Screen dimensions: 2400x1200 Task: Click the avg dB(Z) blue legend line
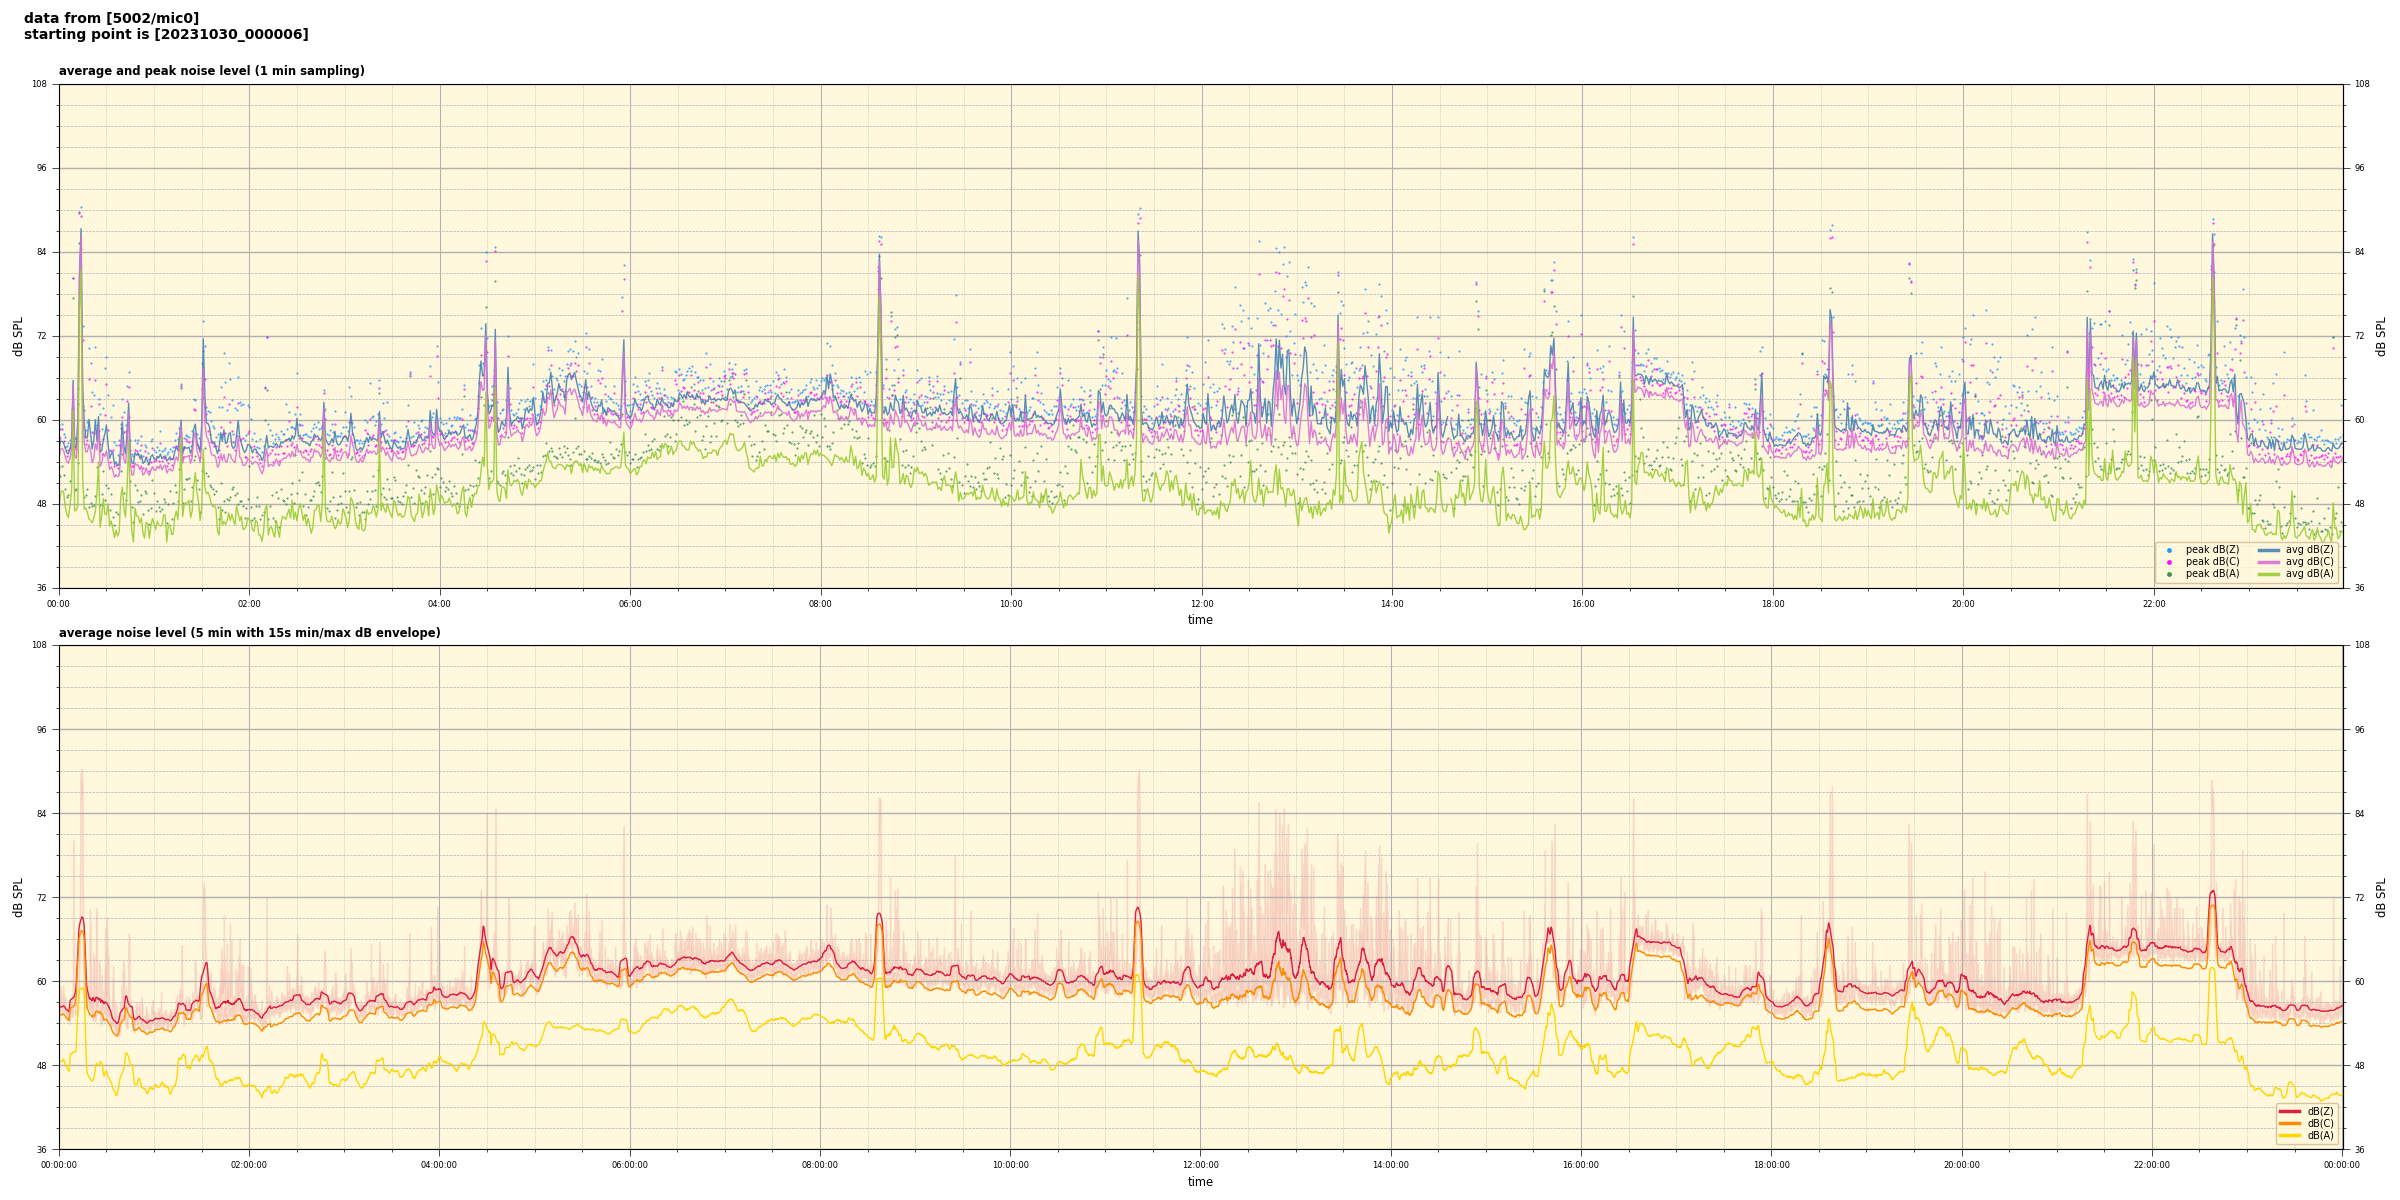(2269, 550)
